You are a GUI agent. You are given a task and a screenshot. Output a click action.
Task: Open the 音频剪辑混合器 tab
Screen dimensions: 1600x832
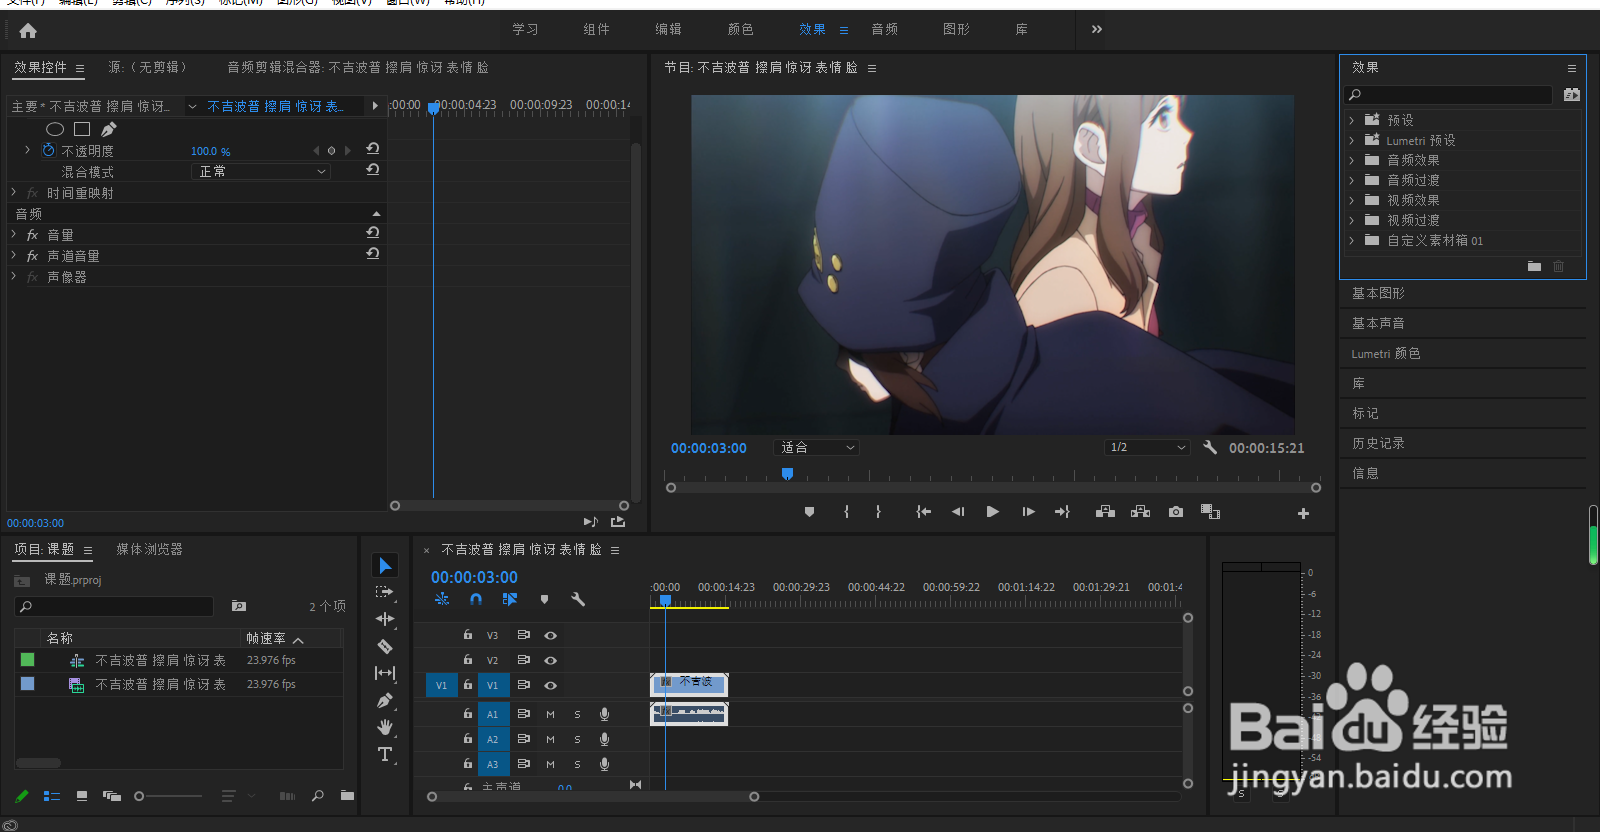[x=357, y=67]
